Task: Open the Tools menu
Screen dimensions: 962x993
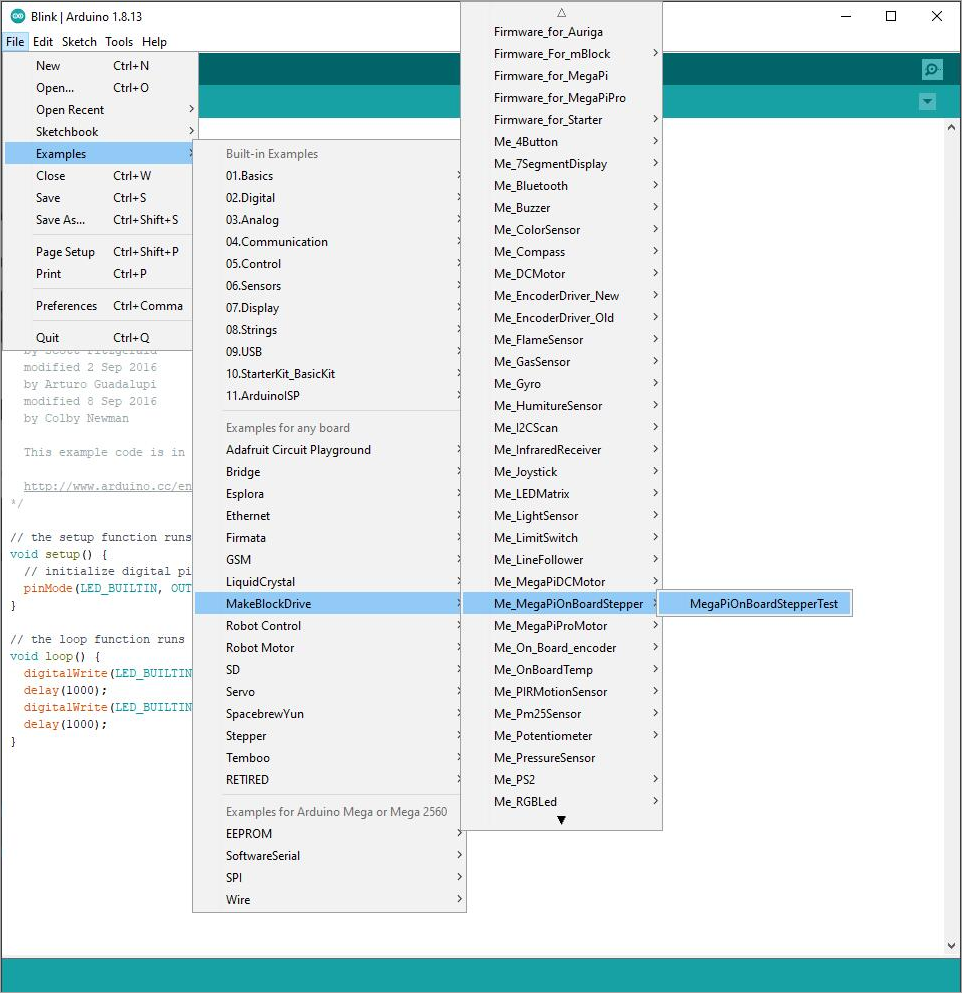Action: 119,41
